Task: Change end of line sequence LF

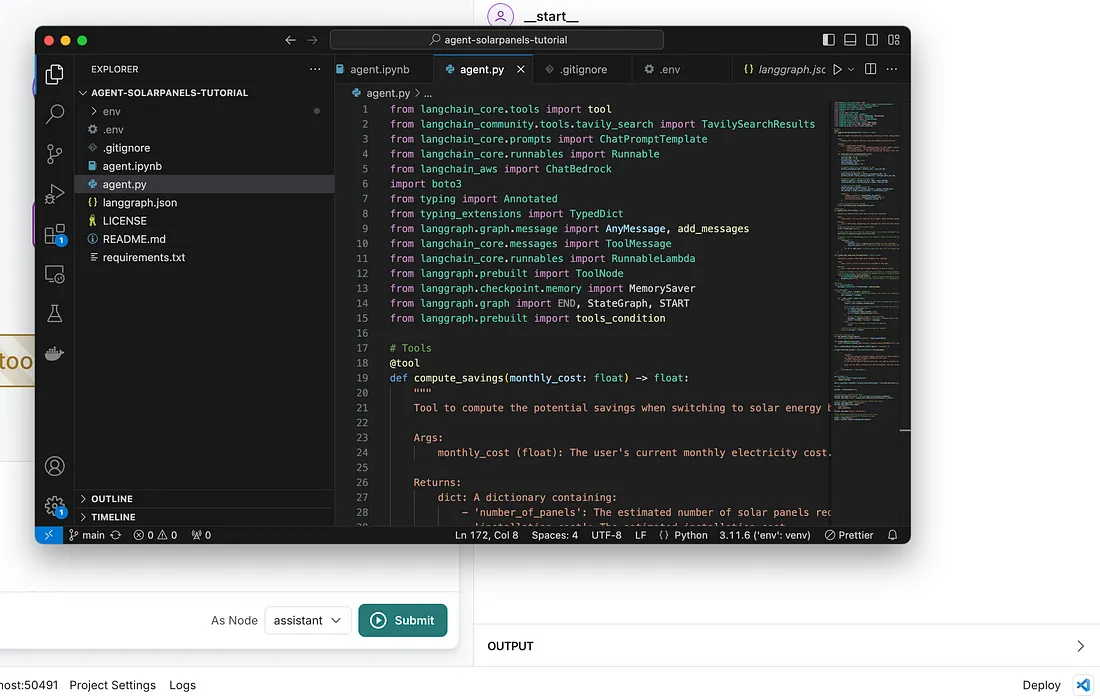Action: (x=640, y=535)
